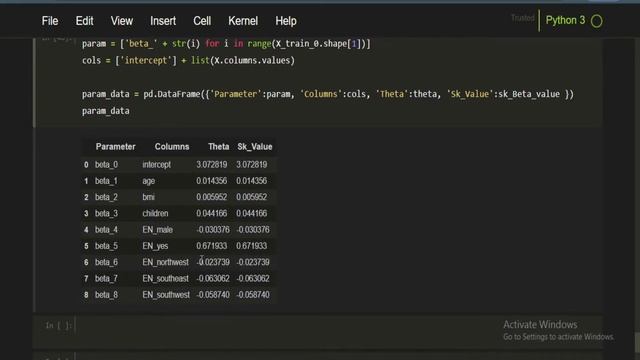The image size is (640, 360).
Task: Open the View menu
Action: (x=122, y=21)
